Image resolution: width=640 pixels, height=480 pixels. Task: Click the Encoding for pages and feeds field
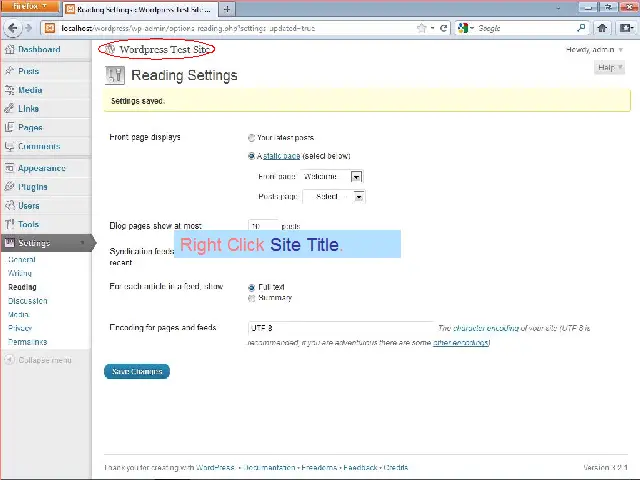click(x=340, y=328)
